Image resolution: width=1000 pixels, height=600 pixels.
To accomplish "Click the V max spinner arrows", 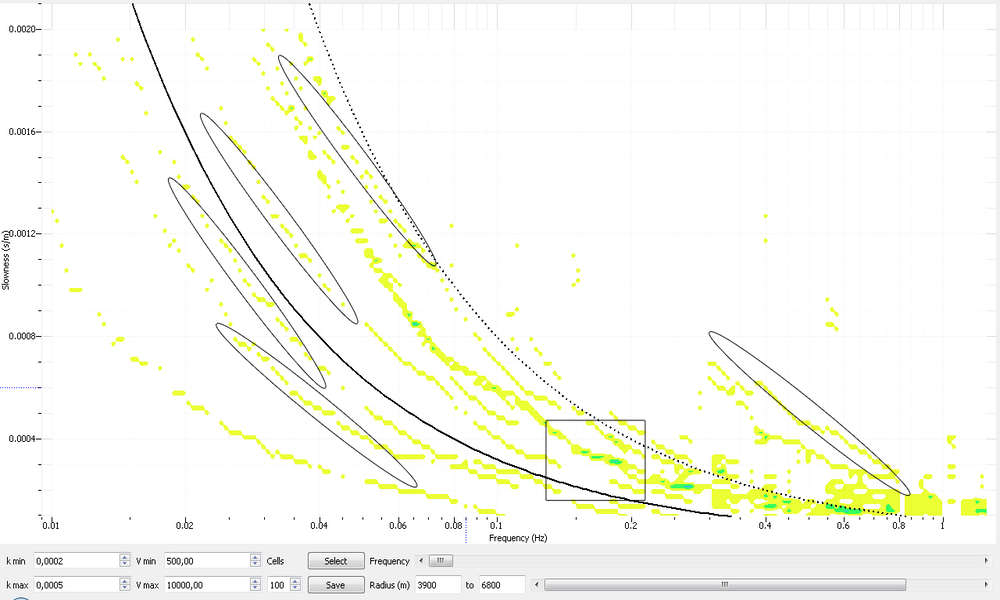I will tap(254, 585).
